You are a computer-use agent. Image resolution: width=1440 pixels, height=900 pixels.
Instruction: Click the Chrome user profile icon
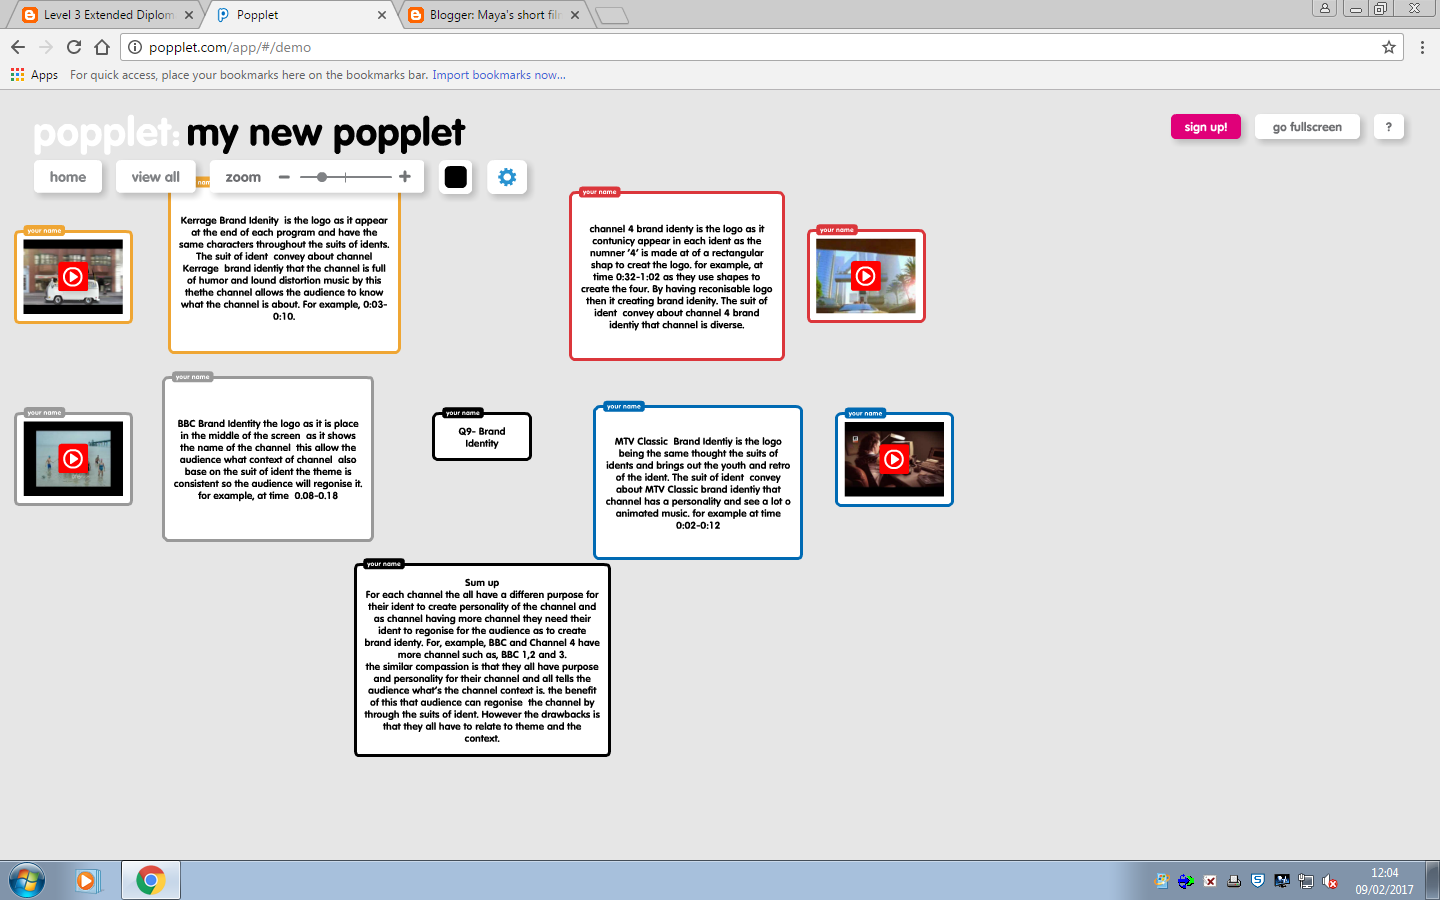(x=1325, y=8)
